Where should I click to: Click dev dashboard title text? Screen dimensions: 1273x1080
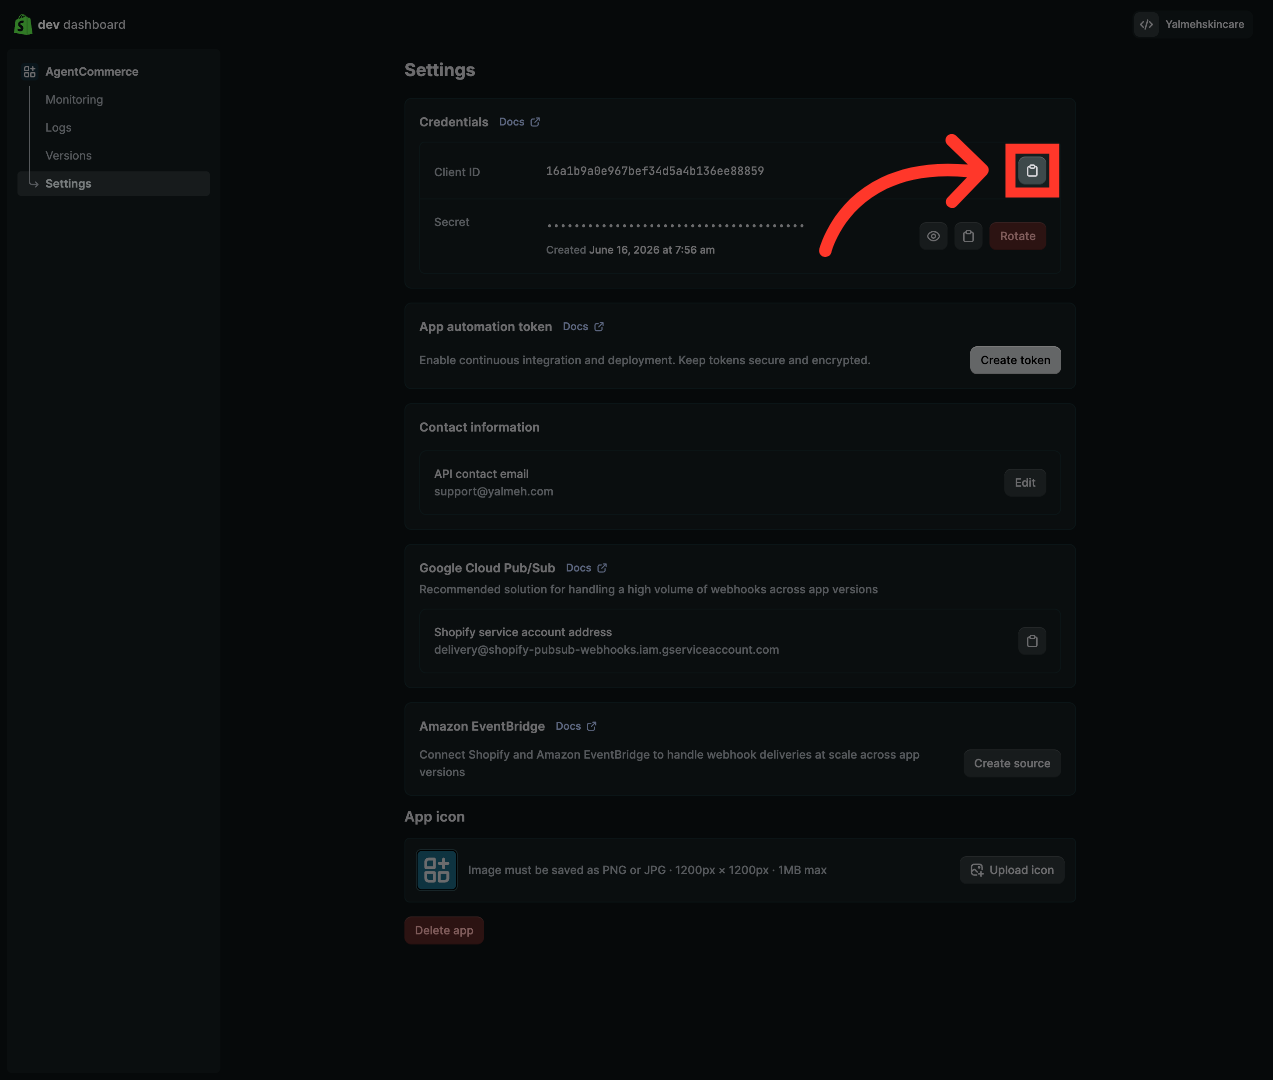(82, 25)
